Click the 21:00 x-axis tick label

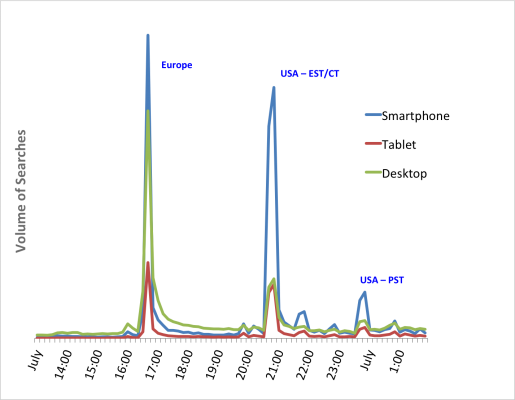pyautogui.click(x=276, y=364)
